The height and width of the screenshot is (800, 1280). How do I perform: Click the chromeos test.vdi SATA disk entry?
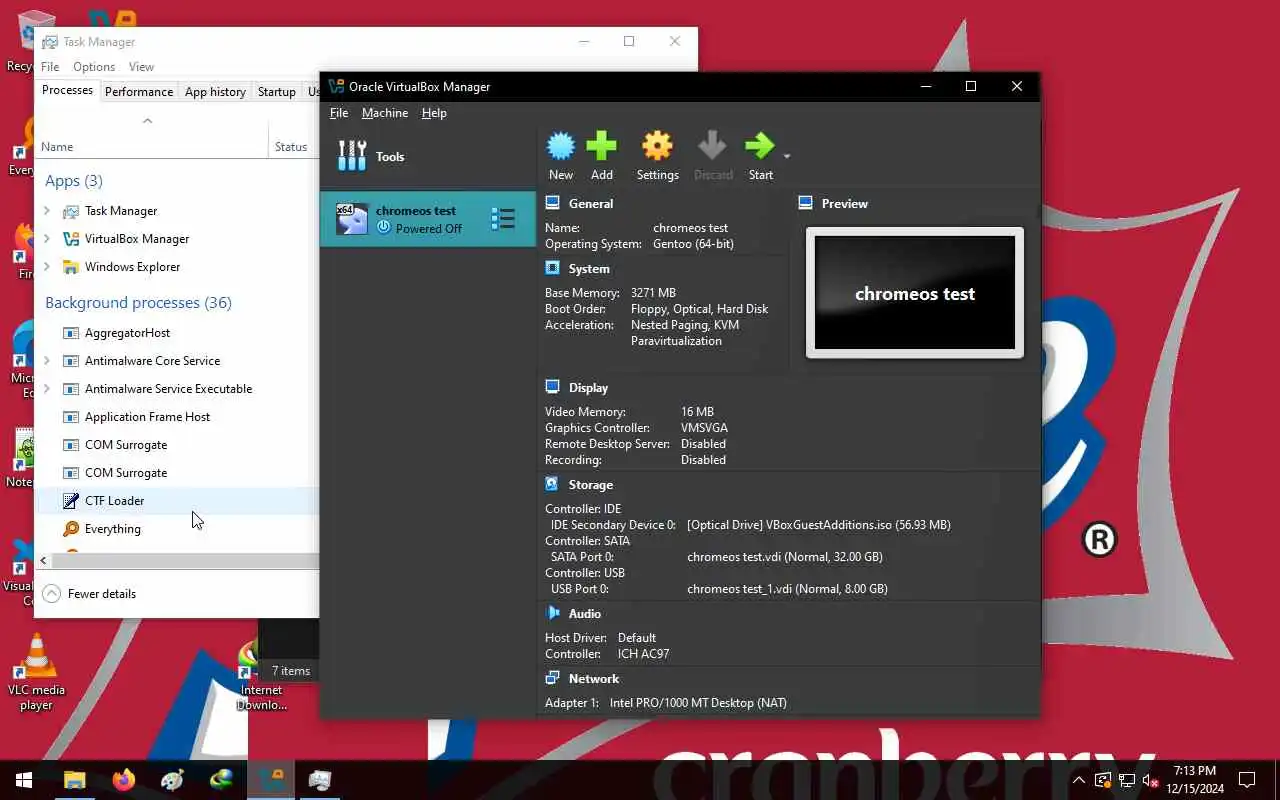785,557
